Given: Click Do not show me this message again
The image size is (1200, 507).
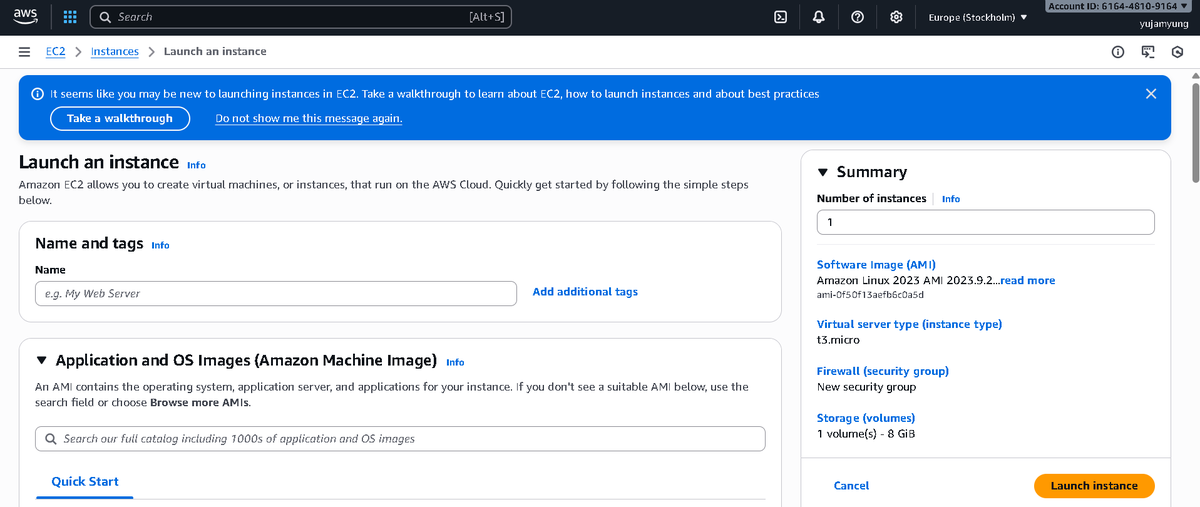Looking at the screenshot, I should 309,118.
